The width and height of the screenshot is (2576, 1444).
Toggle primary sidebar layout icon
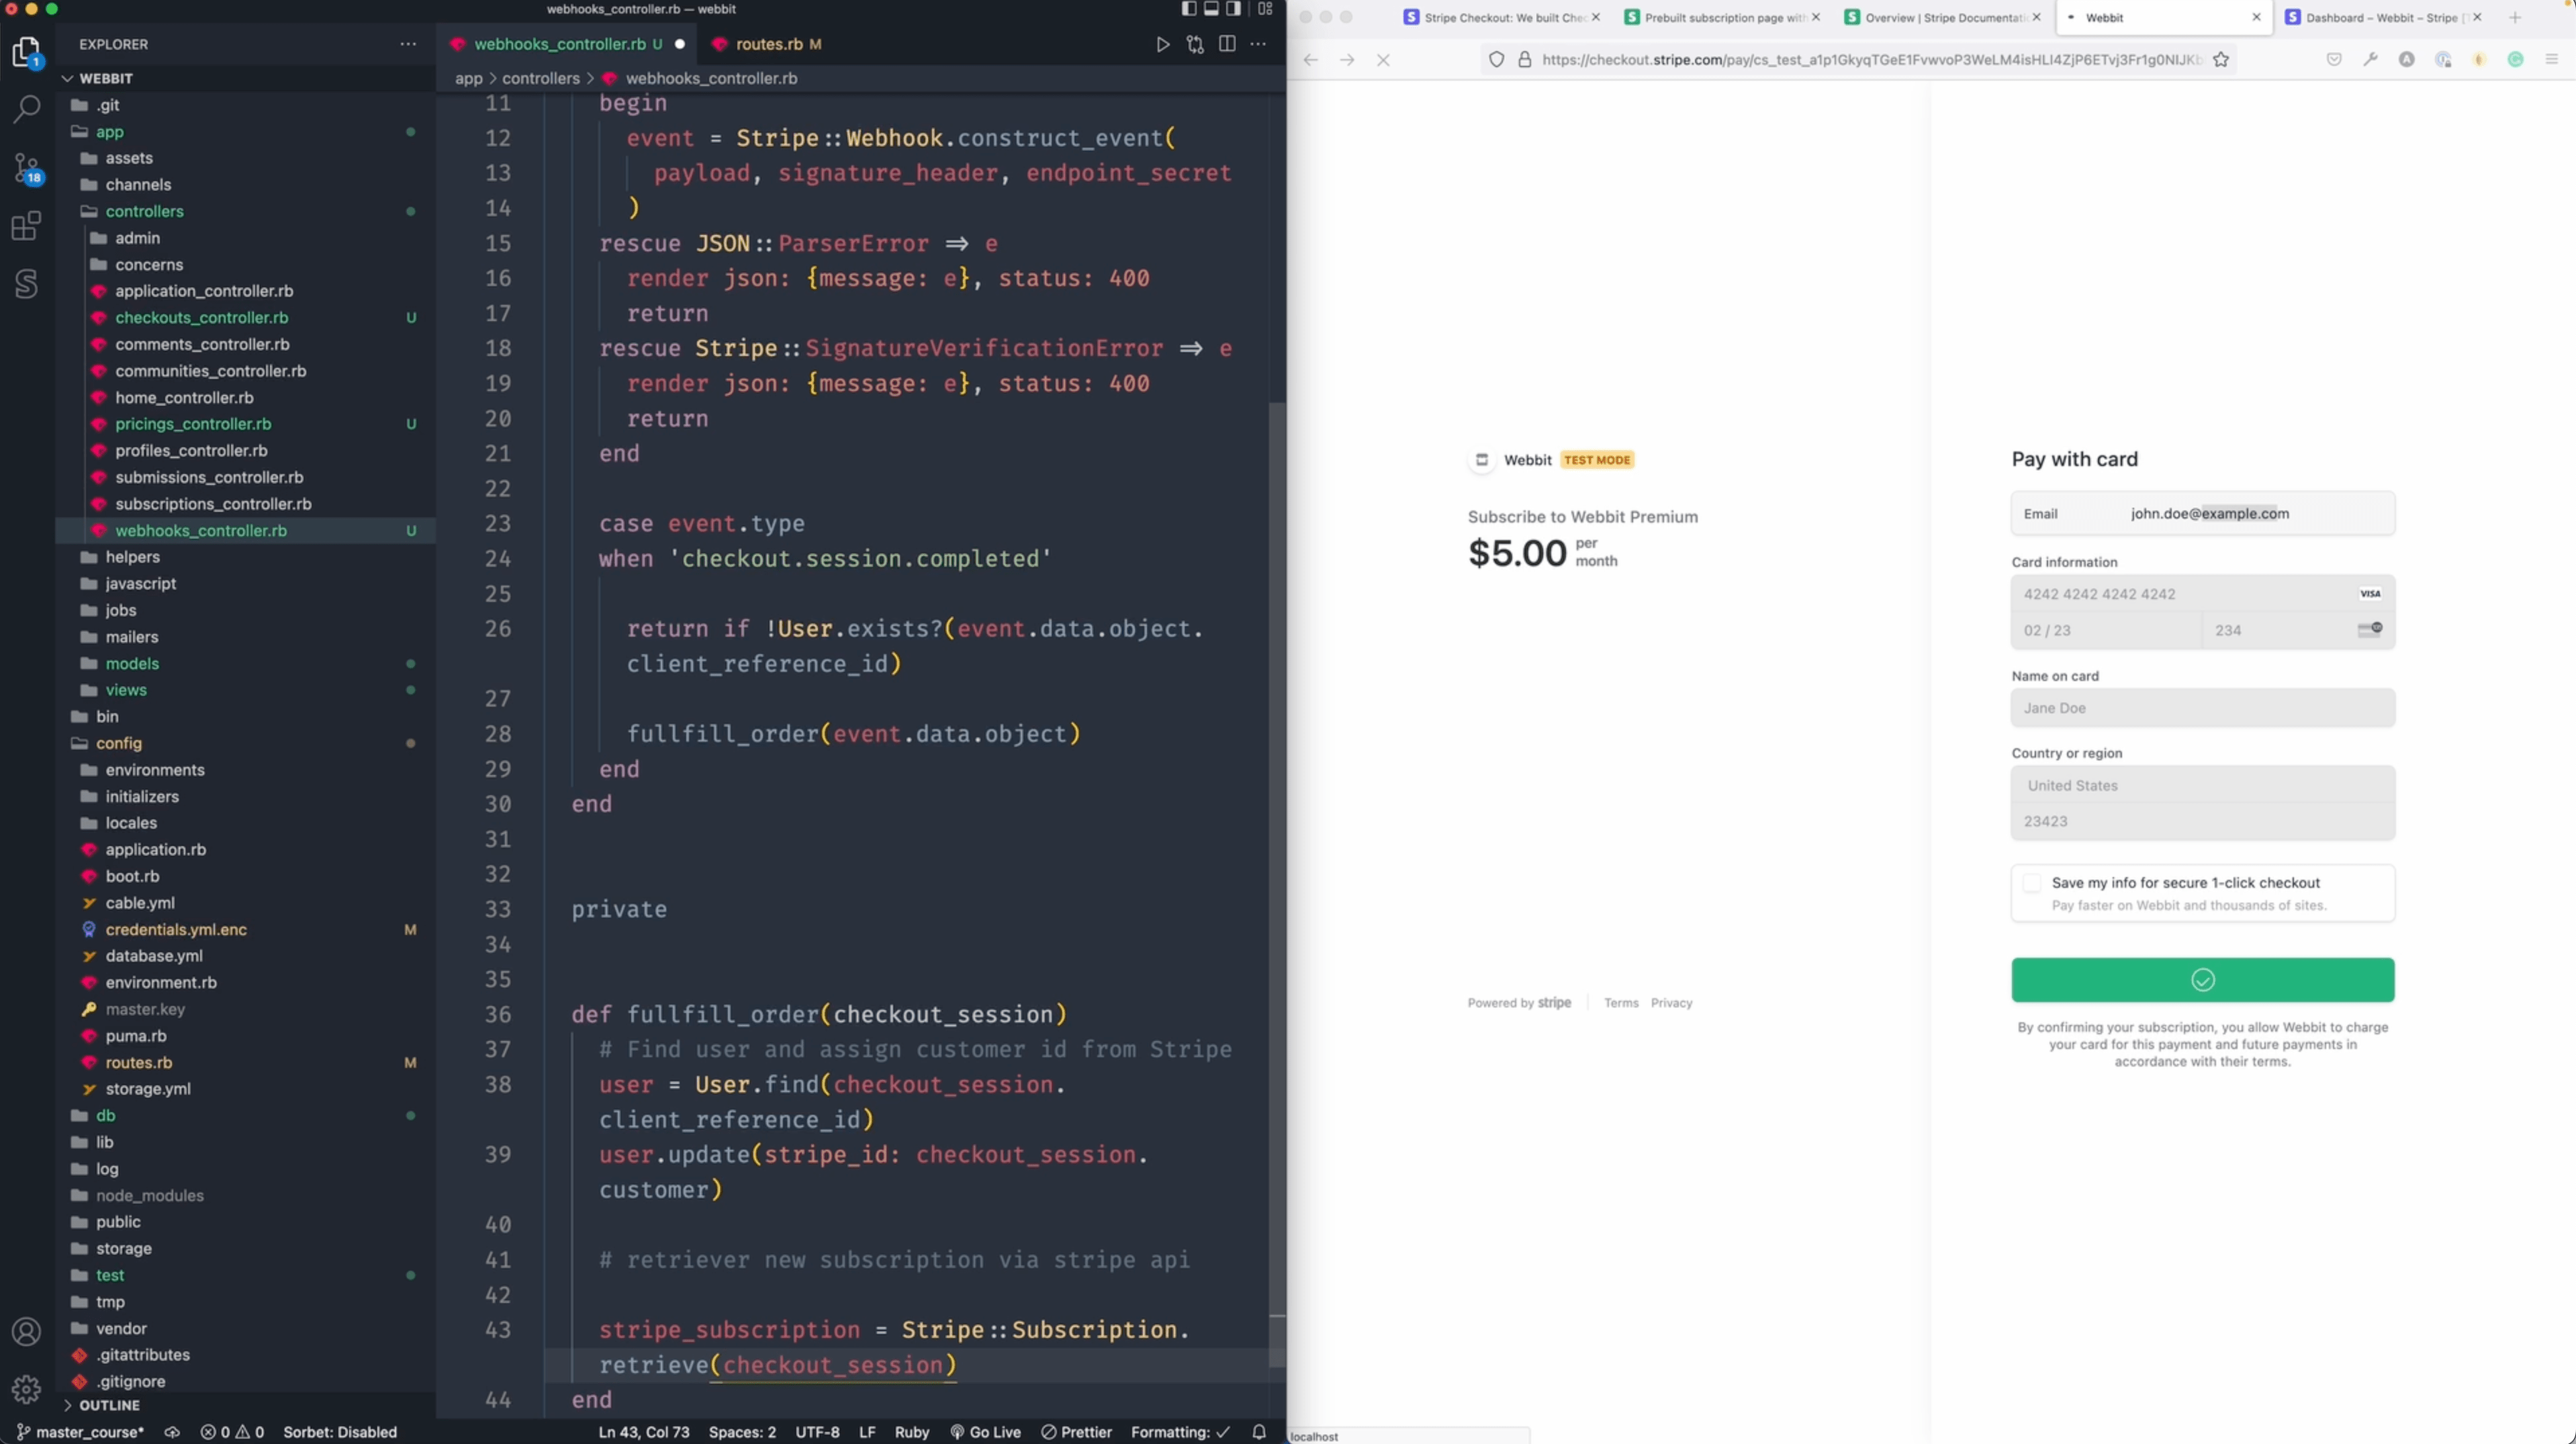1188,9
